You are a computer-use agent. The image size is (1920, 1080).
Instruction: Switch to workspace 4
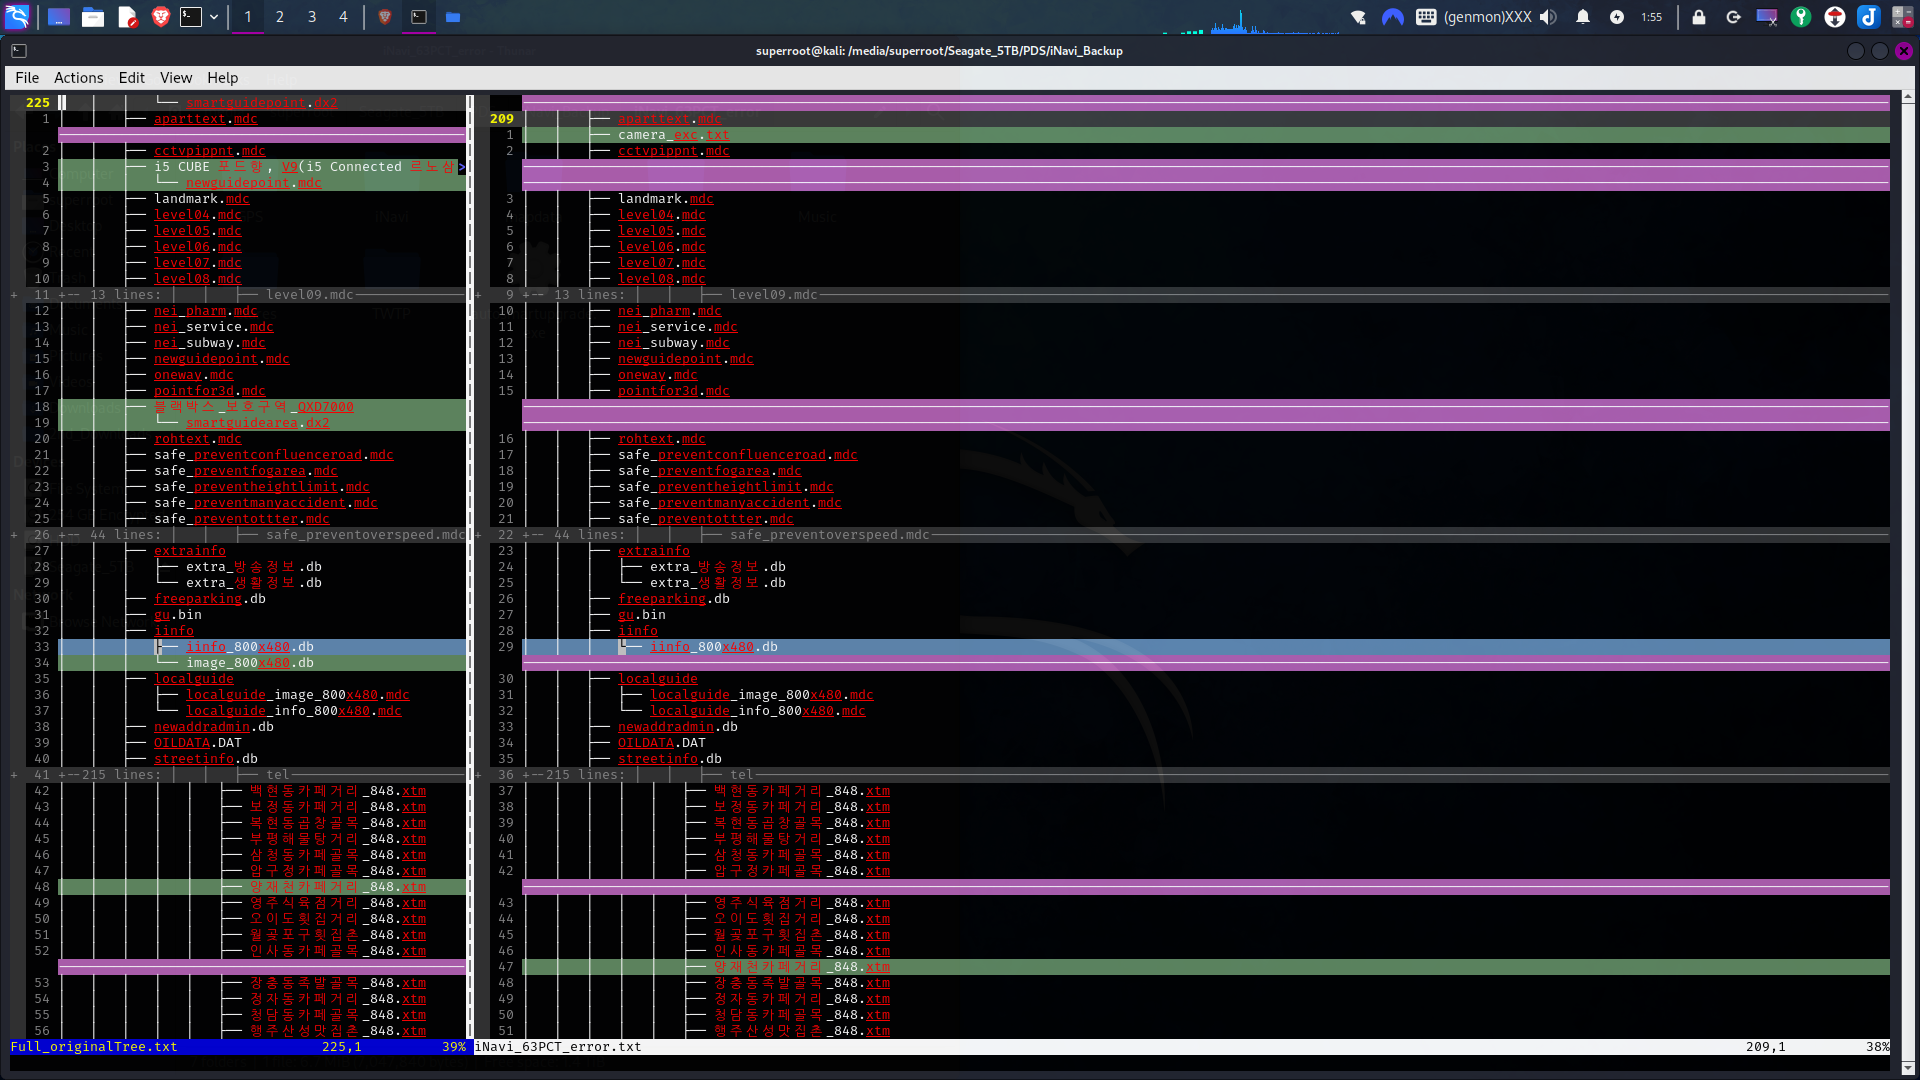pyautogui.click(x=343, y=17)
